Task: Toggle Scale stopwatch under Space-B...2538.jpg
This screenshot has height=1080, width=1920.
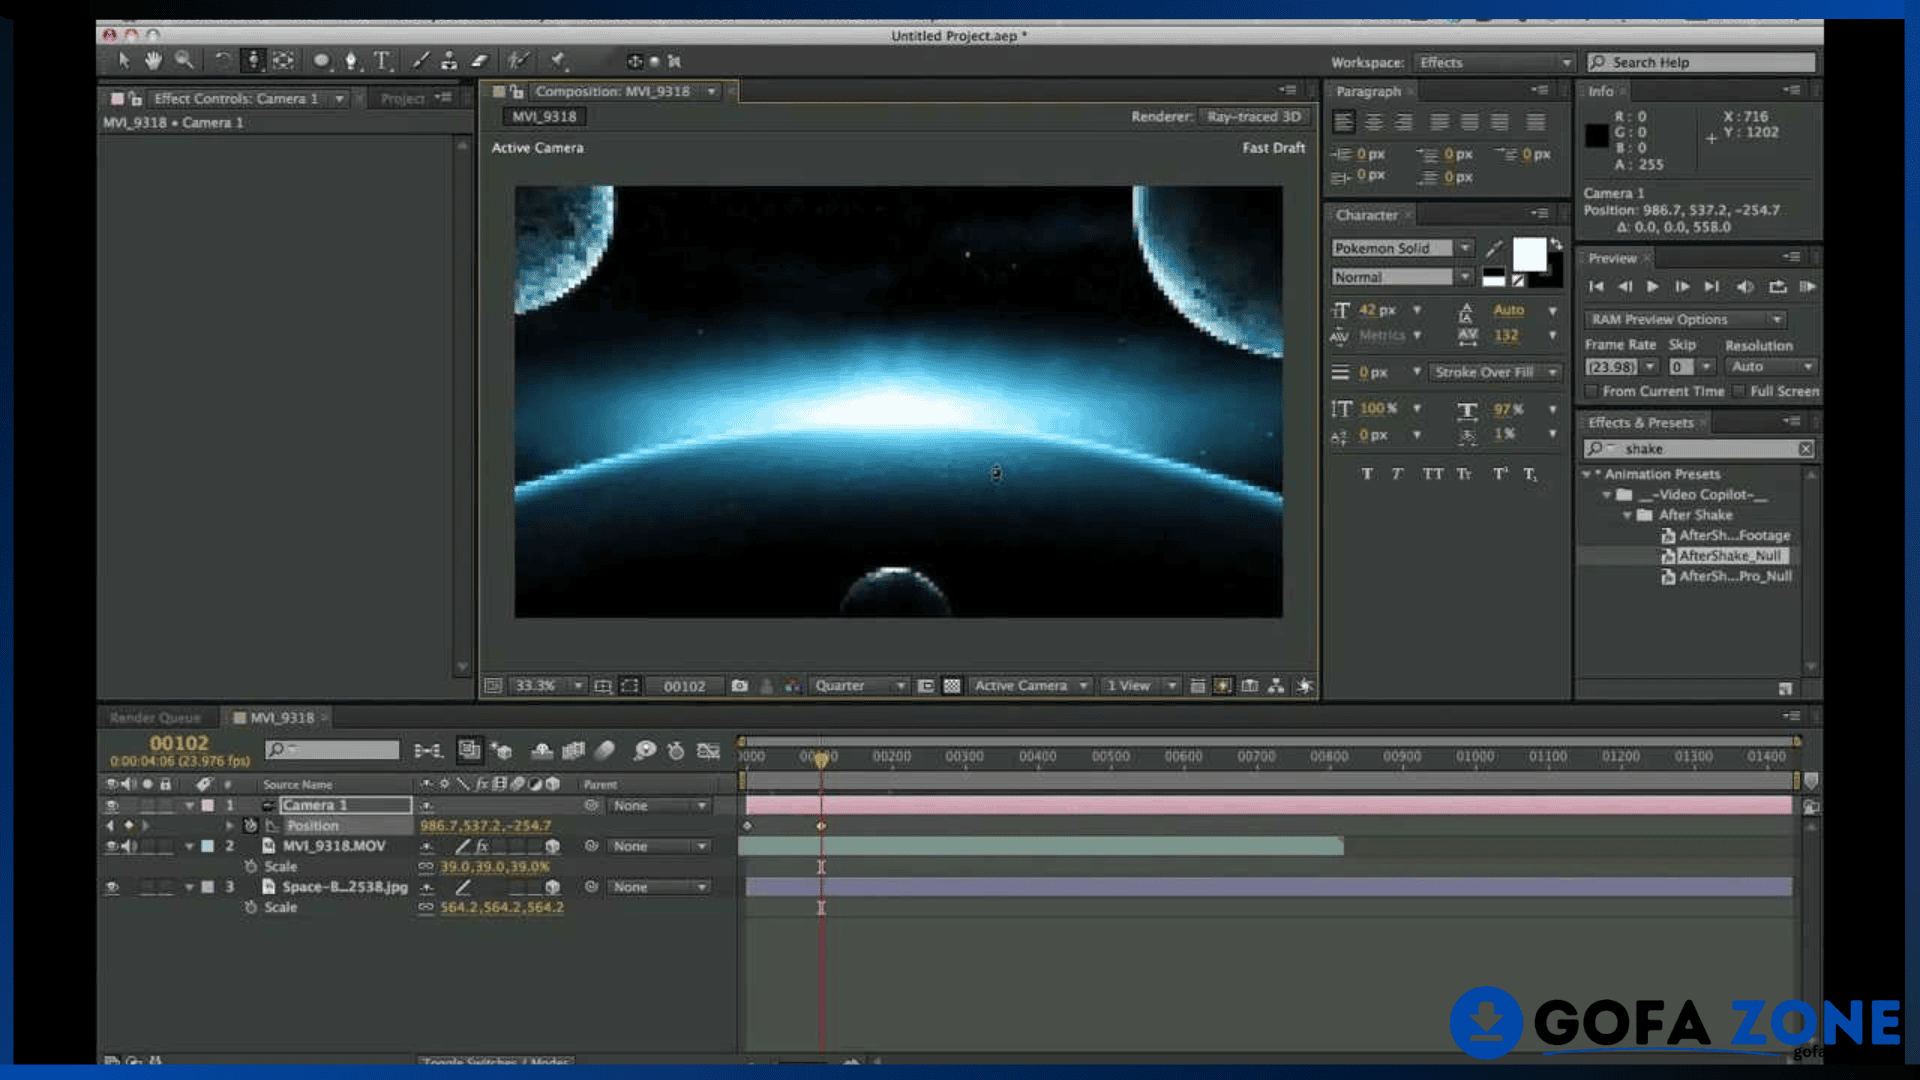Action: pos(251,908)
